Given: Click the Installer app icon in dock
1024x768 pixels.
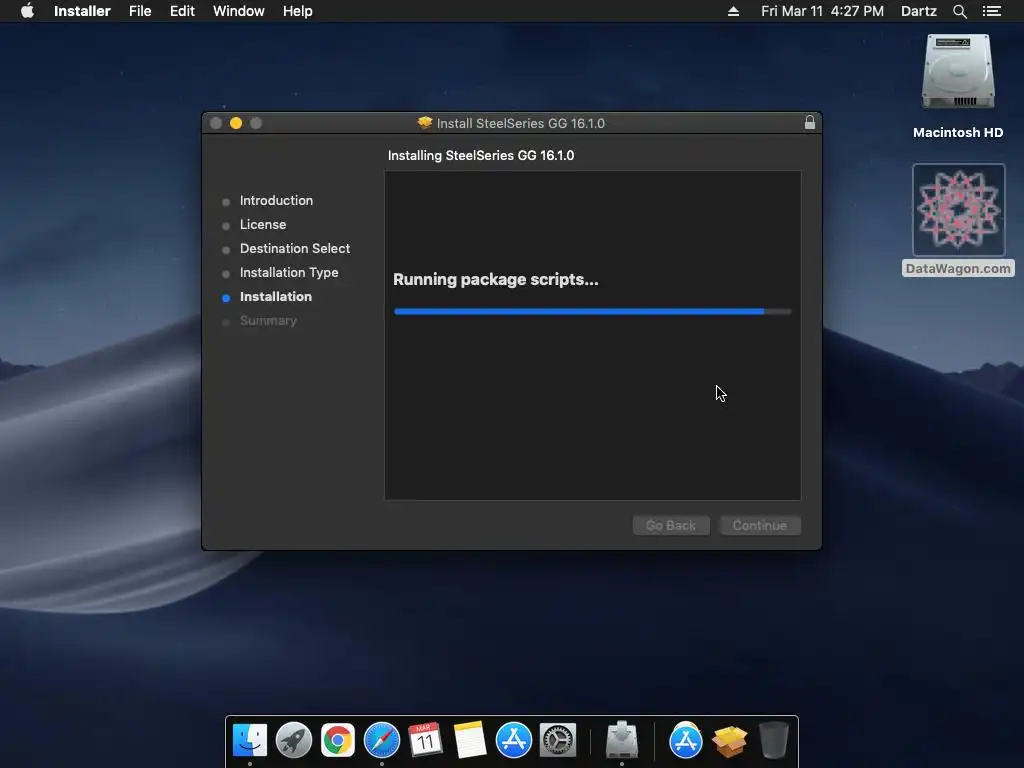Looking at the screenshot, I should [x=622, y=739].
